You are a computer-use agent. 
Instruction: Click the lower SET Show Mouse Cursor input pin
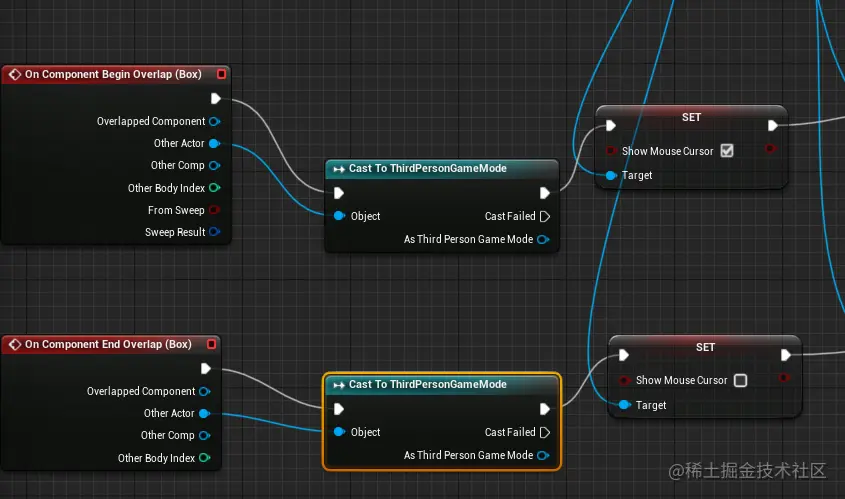pos(624,380)
